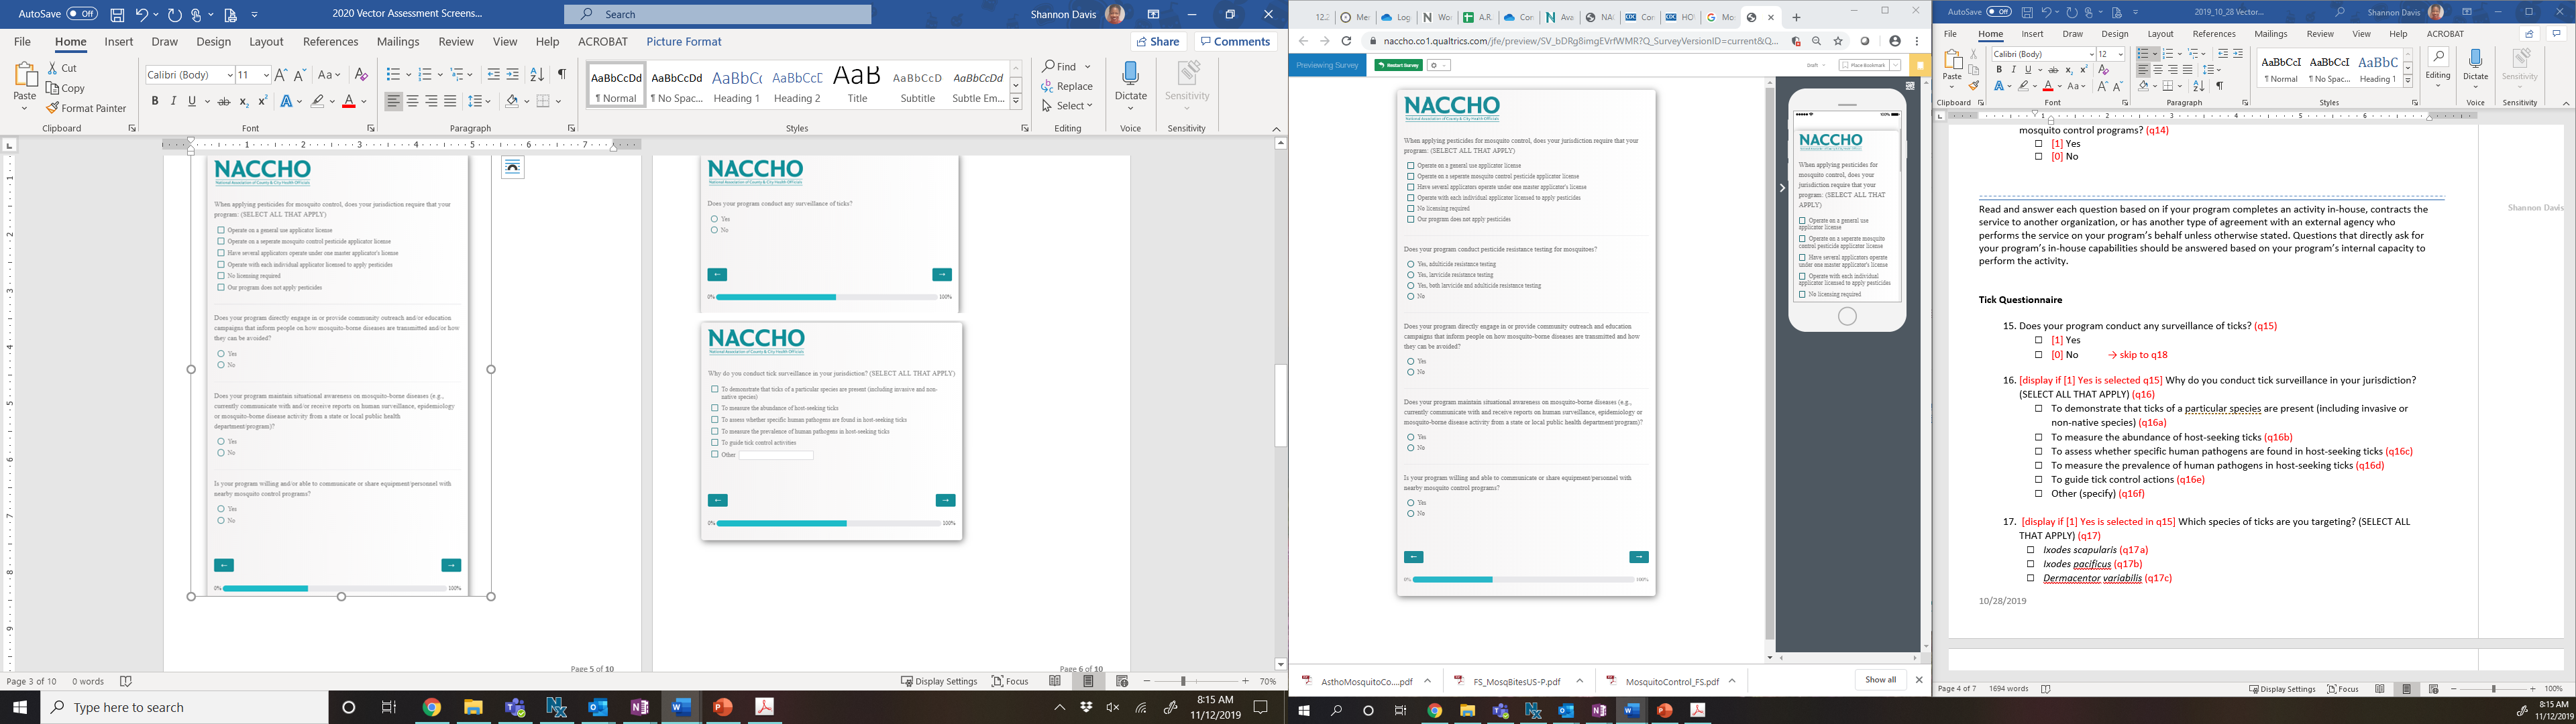The height and width of the screenshot is (724, 2576).
Task: Click Chrome's page reload button
Action: click(x=1346, y=41)
